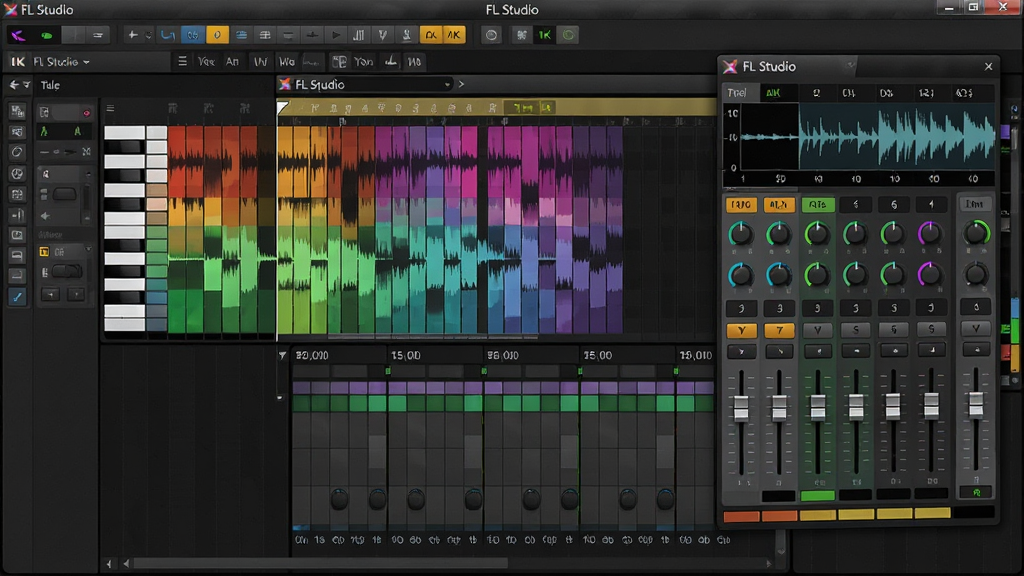Switch to the green AlK tab in mixer
The width and height of the screenshot is (1024, 576).
774,93
